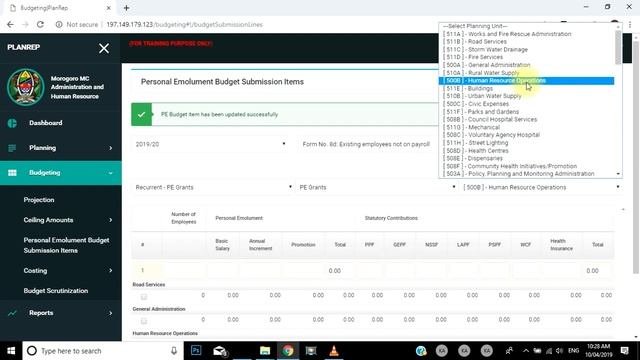Viewport: 640px width, 360px height.
Task: Click the browser back arrow
Action: [10, 24]
